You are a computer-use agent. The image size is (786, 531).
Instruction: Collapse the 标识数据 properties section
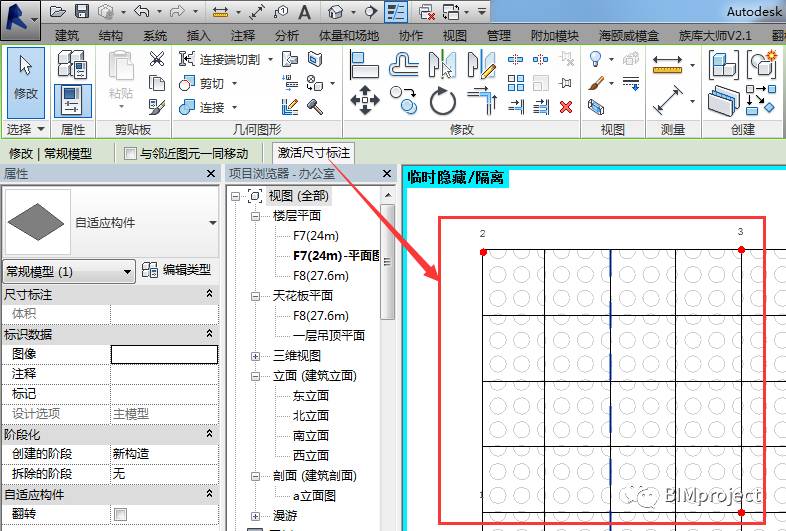(x=210, y=333)
